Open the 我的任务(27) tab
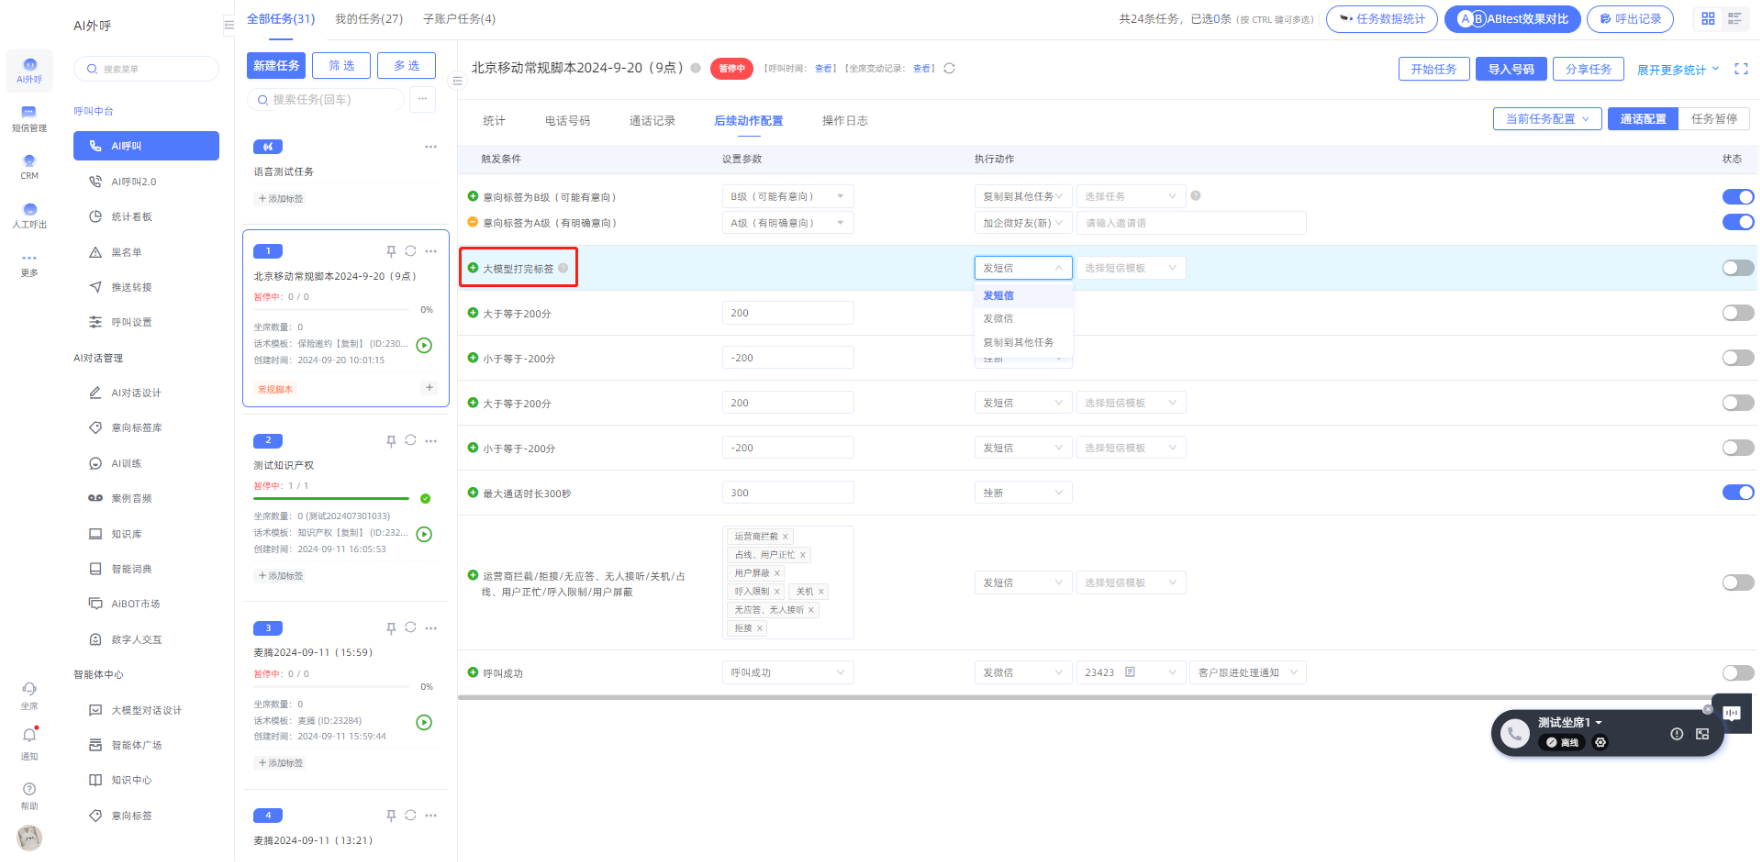The width and height of the screenshot is (1760, 862). [x=368, y=19]
